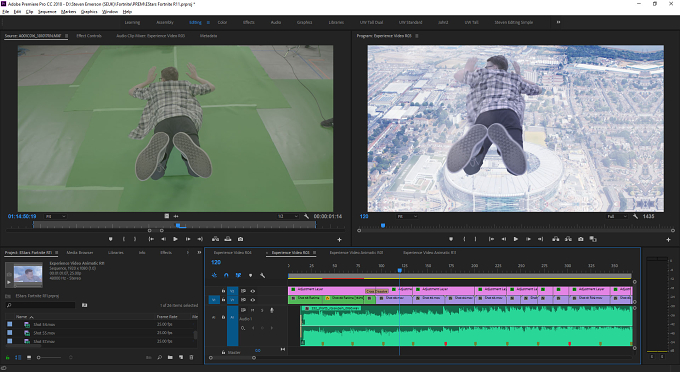Add a marker to the timeline
The height and width of the screenshot is (372, 680).
(x=250, y=275)
